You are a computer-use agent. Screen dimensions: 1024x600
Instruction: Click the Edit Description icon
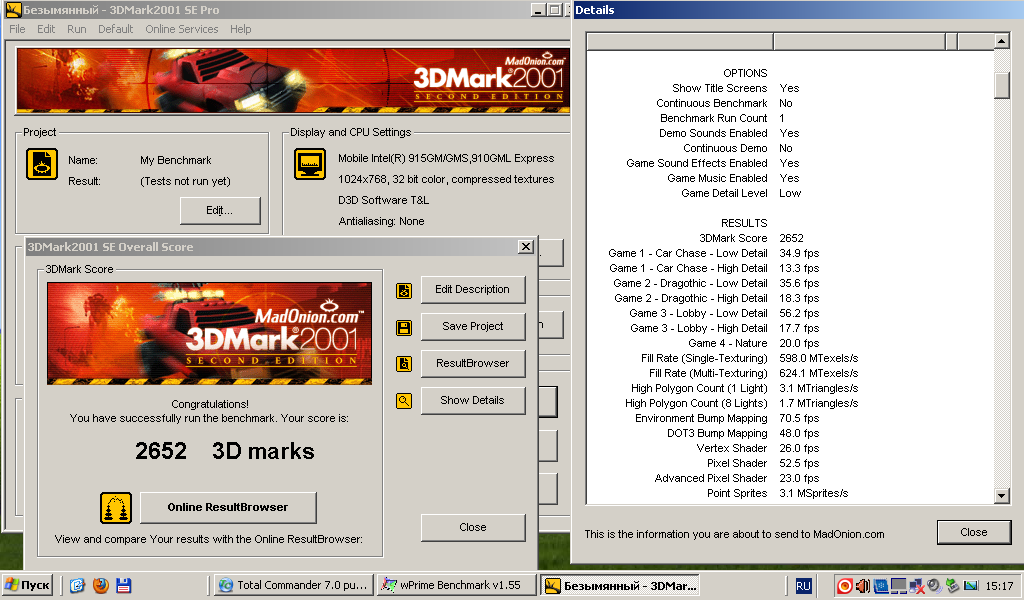pos(404,291)
